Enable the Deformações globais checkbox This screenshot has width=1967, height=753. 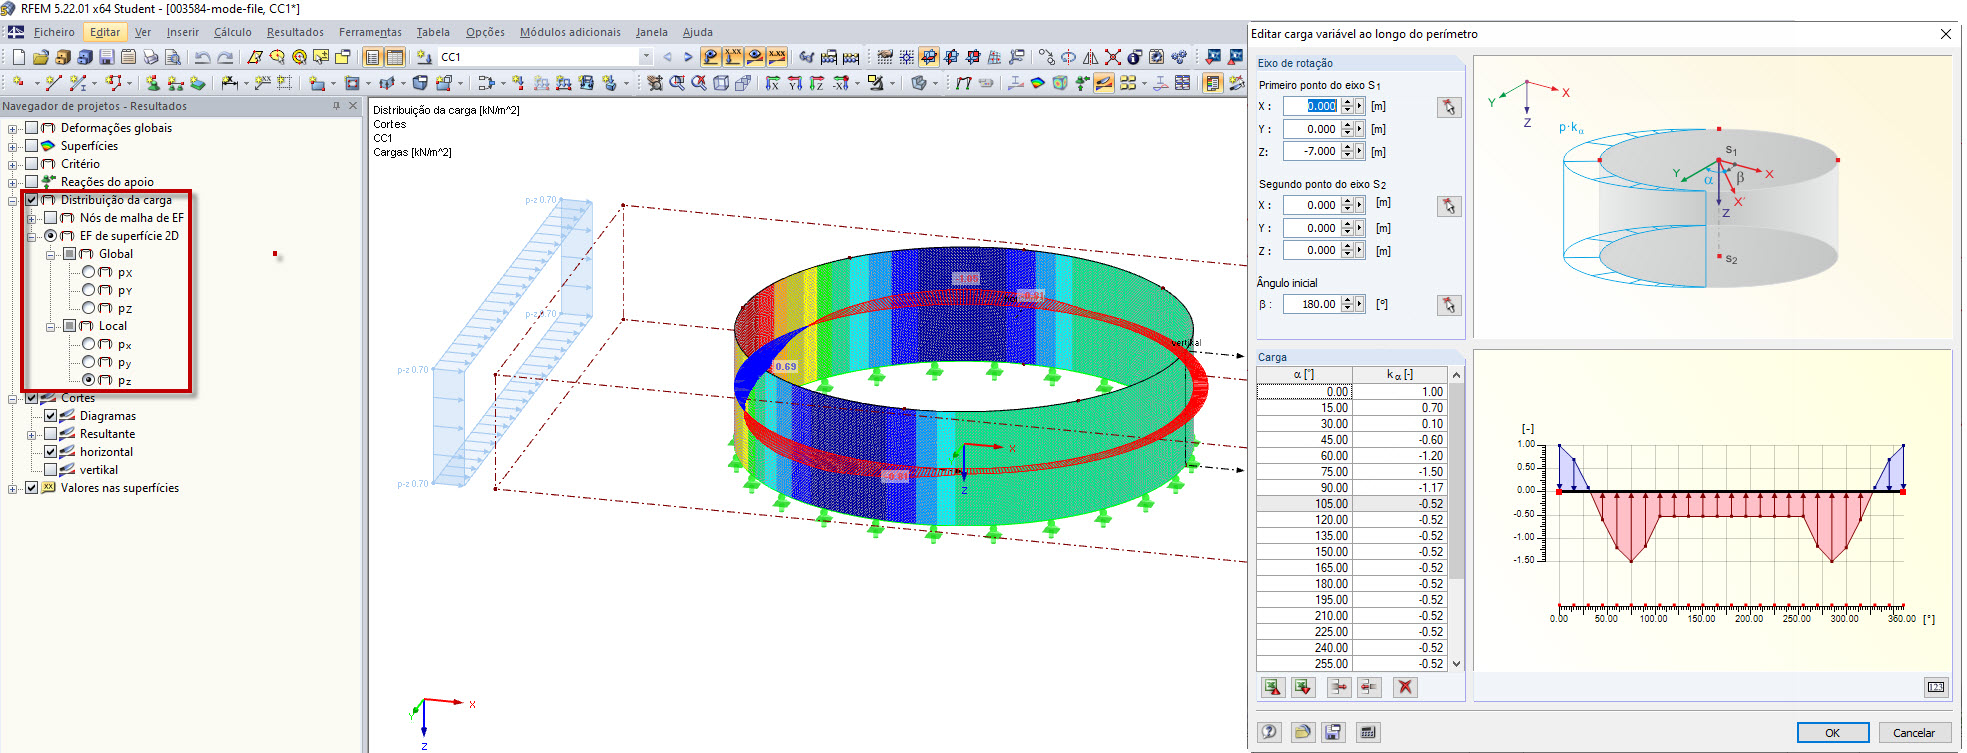[31, 128]
